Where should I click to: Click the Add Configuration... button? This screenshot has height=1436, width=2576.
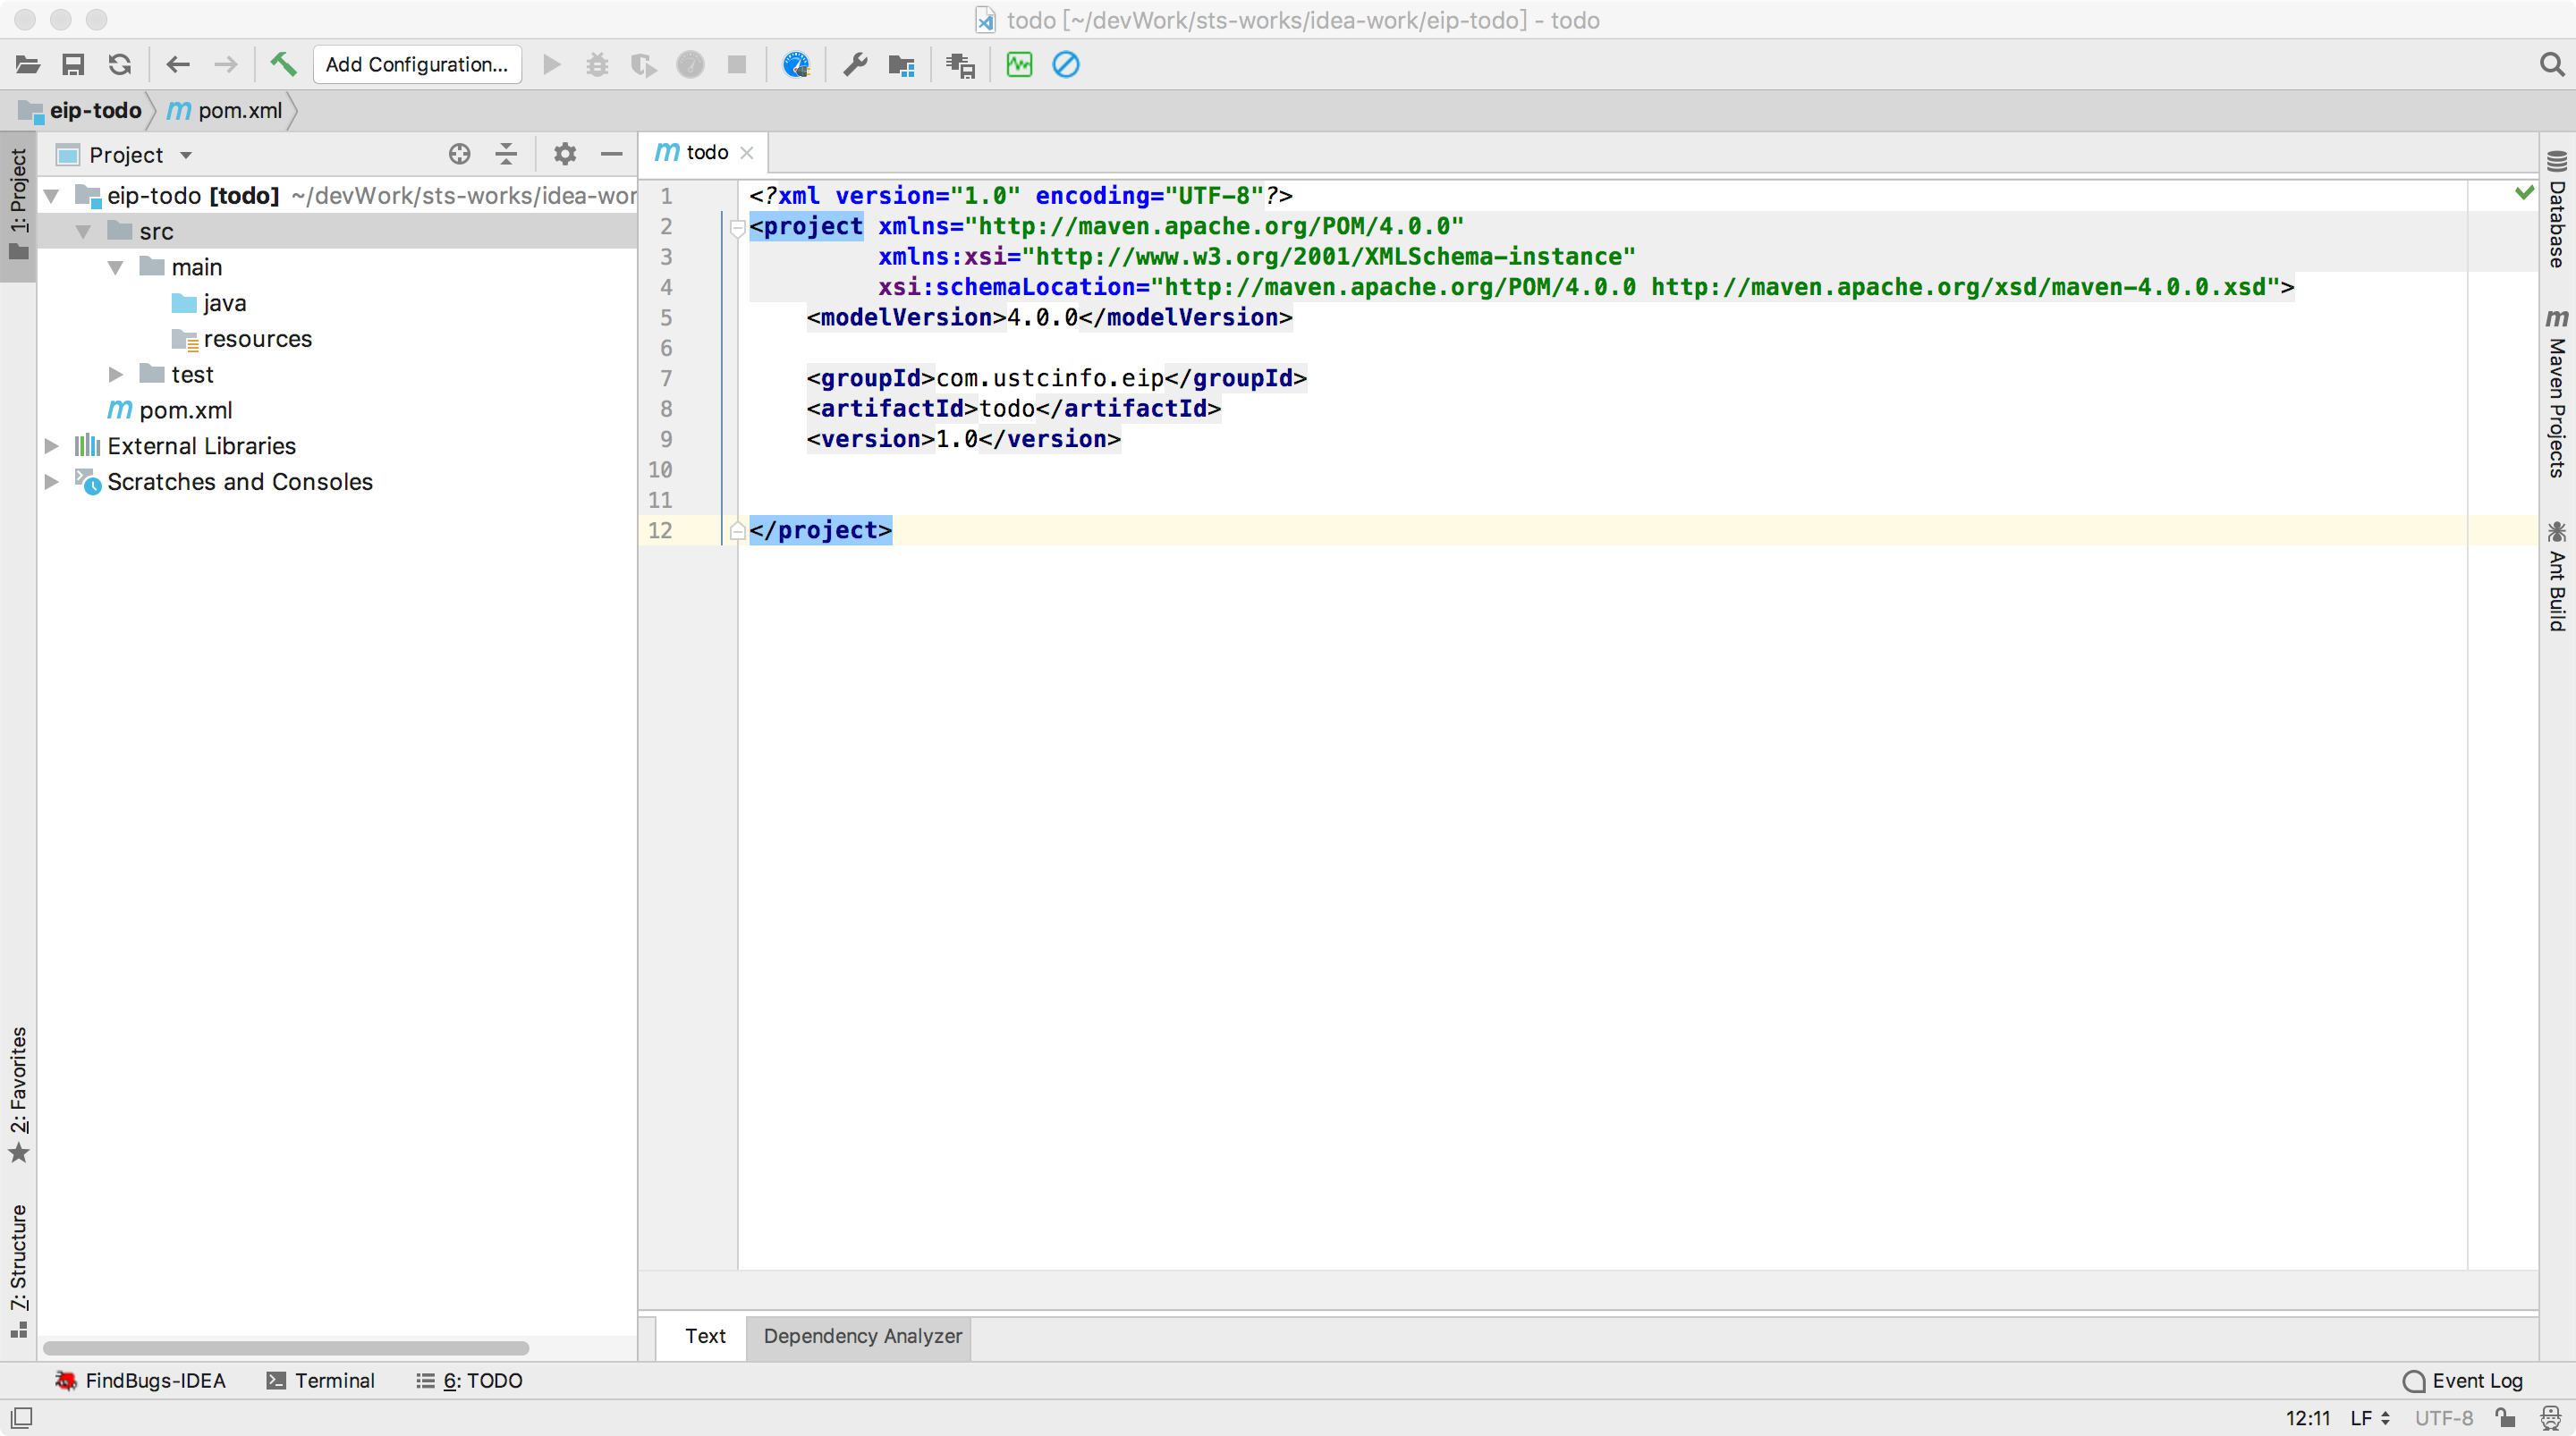tap(417, 65)
